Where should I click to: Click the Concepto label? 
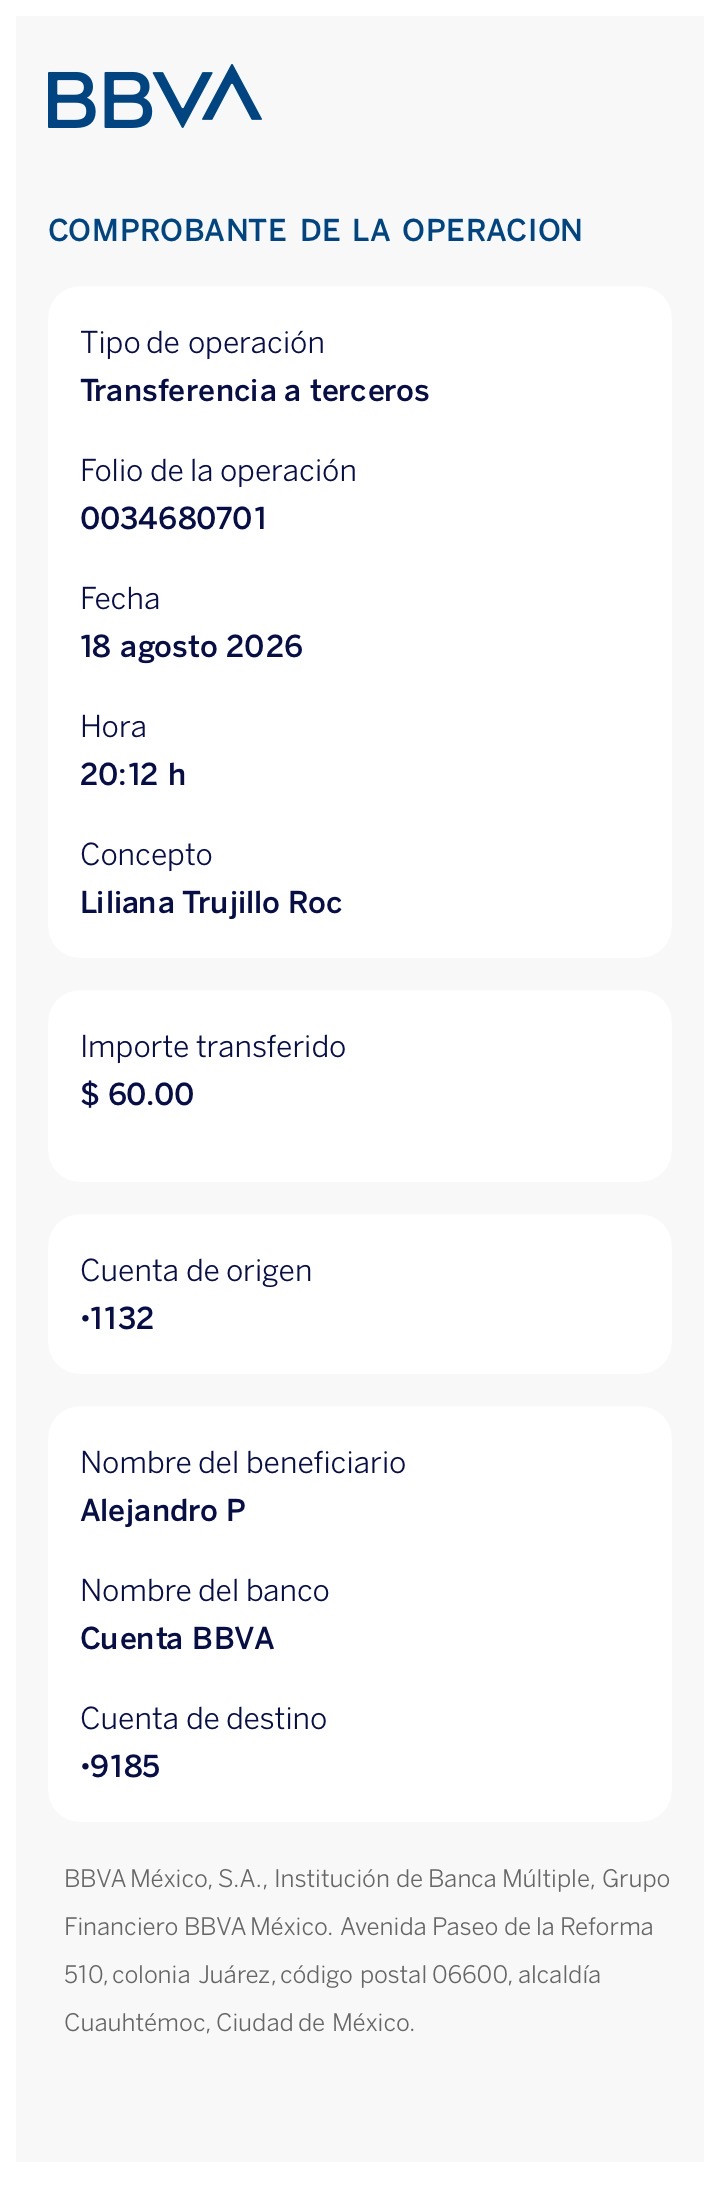pos(147,855)
